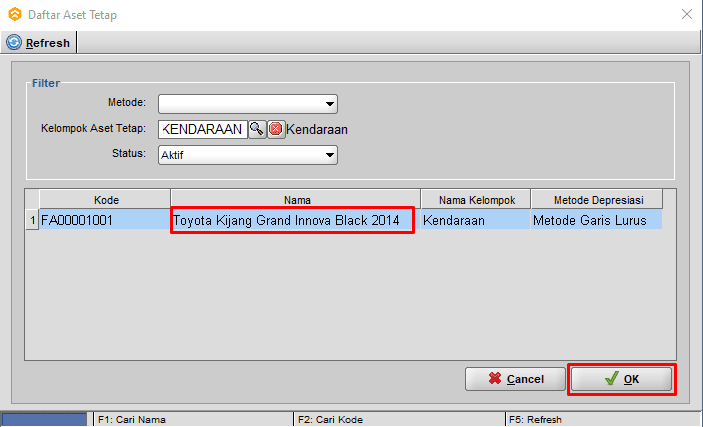Sort by the Kode column header
Screen dimensions: 703x427
pos(105,199)
